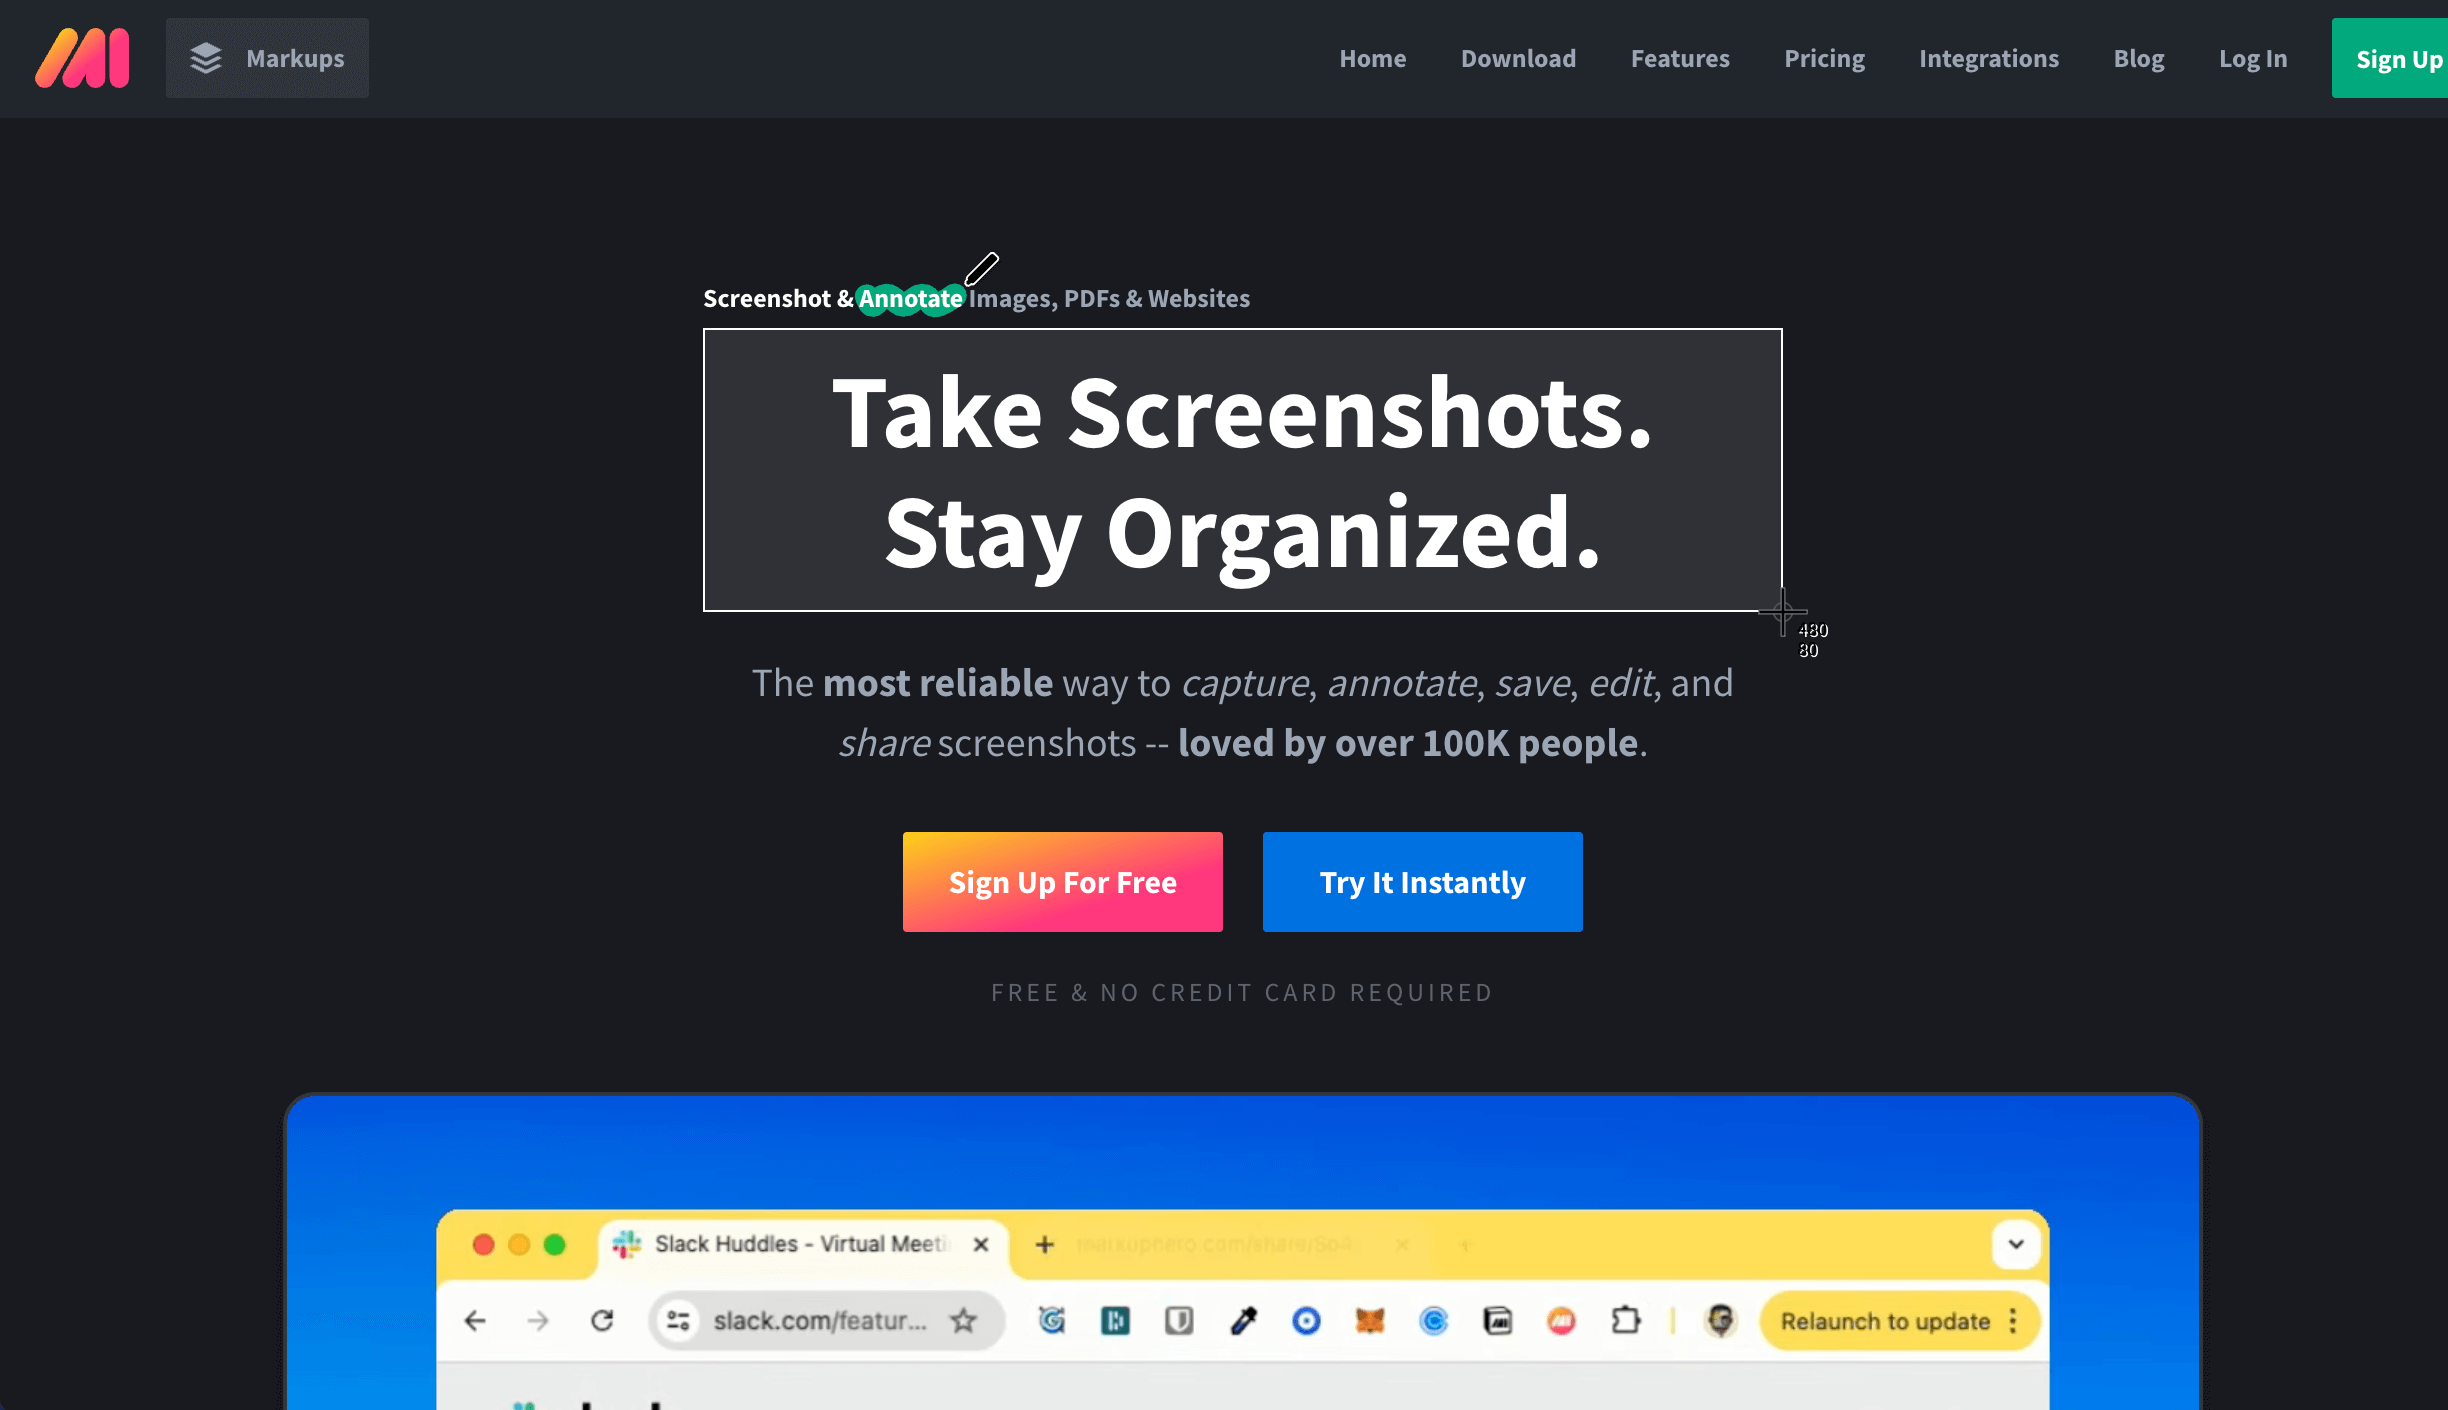The image size is (2448, 1410).
Task: Click the Try It Instantly button
Action: pos(1422,882)
